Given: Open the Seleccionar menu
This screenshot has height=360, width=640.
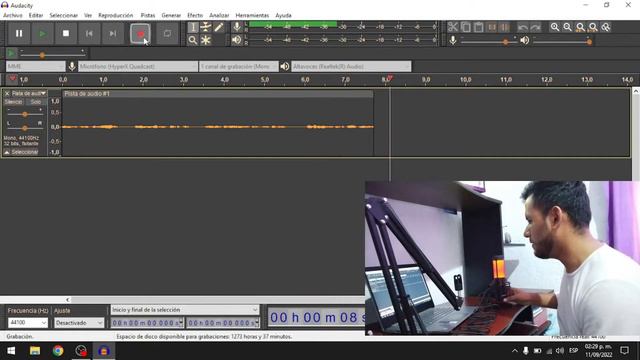Looking at the screenshot, I should coord(64,15).
